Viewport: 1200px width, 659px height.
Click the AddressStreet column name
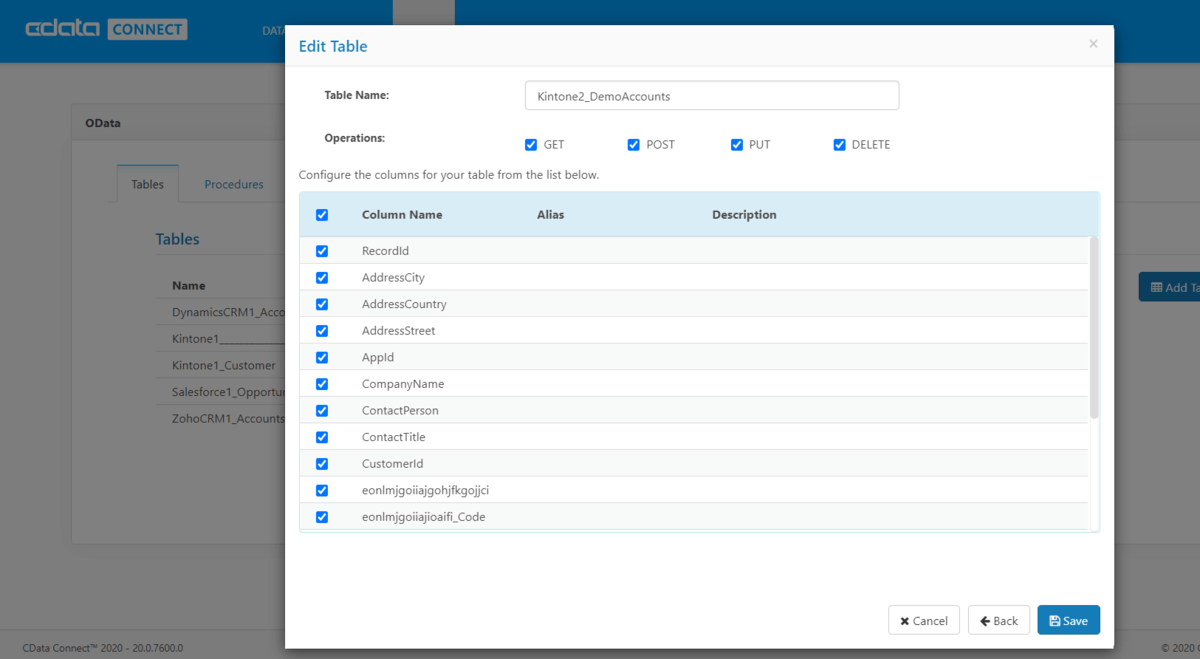click(x=399, y=331)
